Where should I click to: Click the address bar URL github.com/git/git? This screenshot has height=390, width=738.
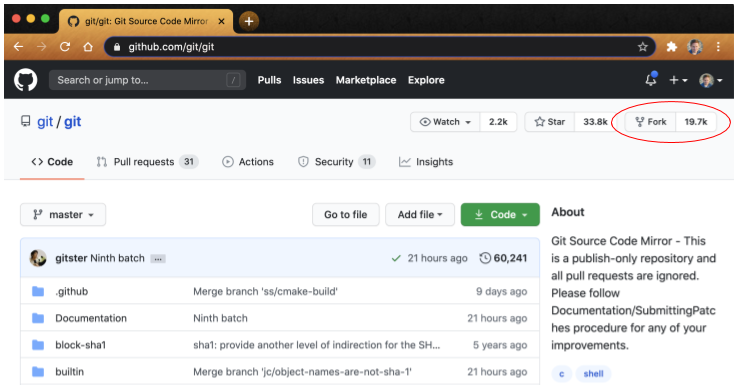click(x=171, y=47)
